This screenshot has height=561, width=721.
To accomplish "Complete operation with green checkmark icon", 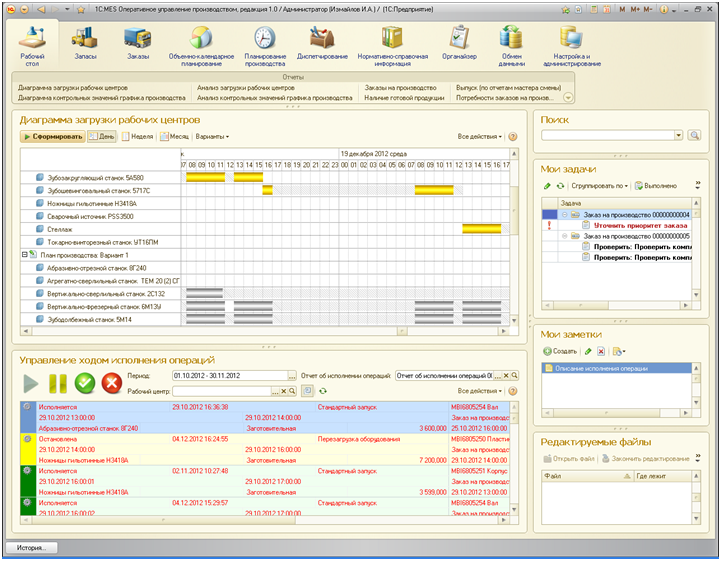I will 85,384.
